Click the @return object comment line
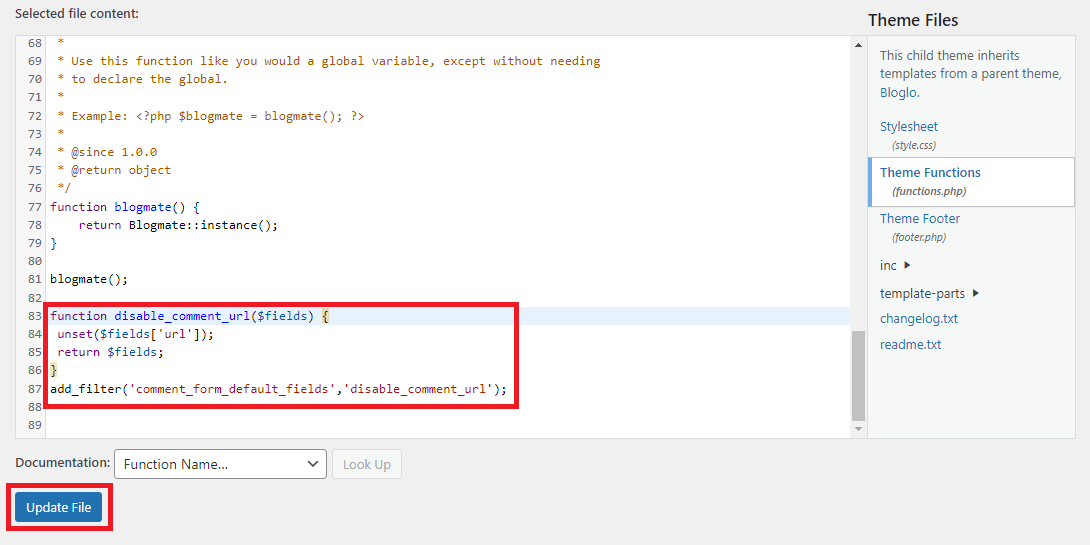 [x=114, y=170]
